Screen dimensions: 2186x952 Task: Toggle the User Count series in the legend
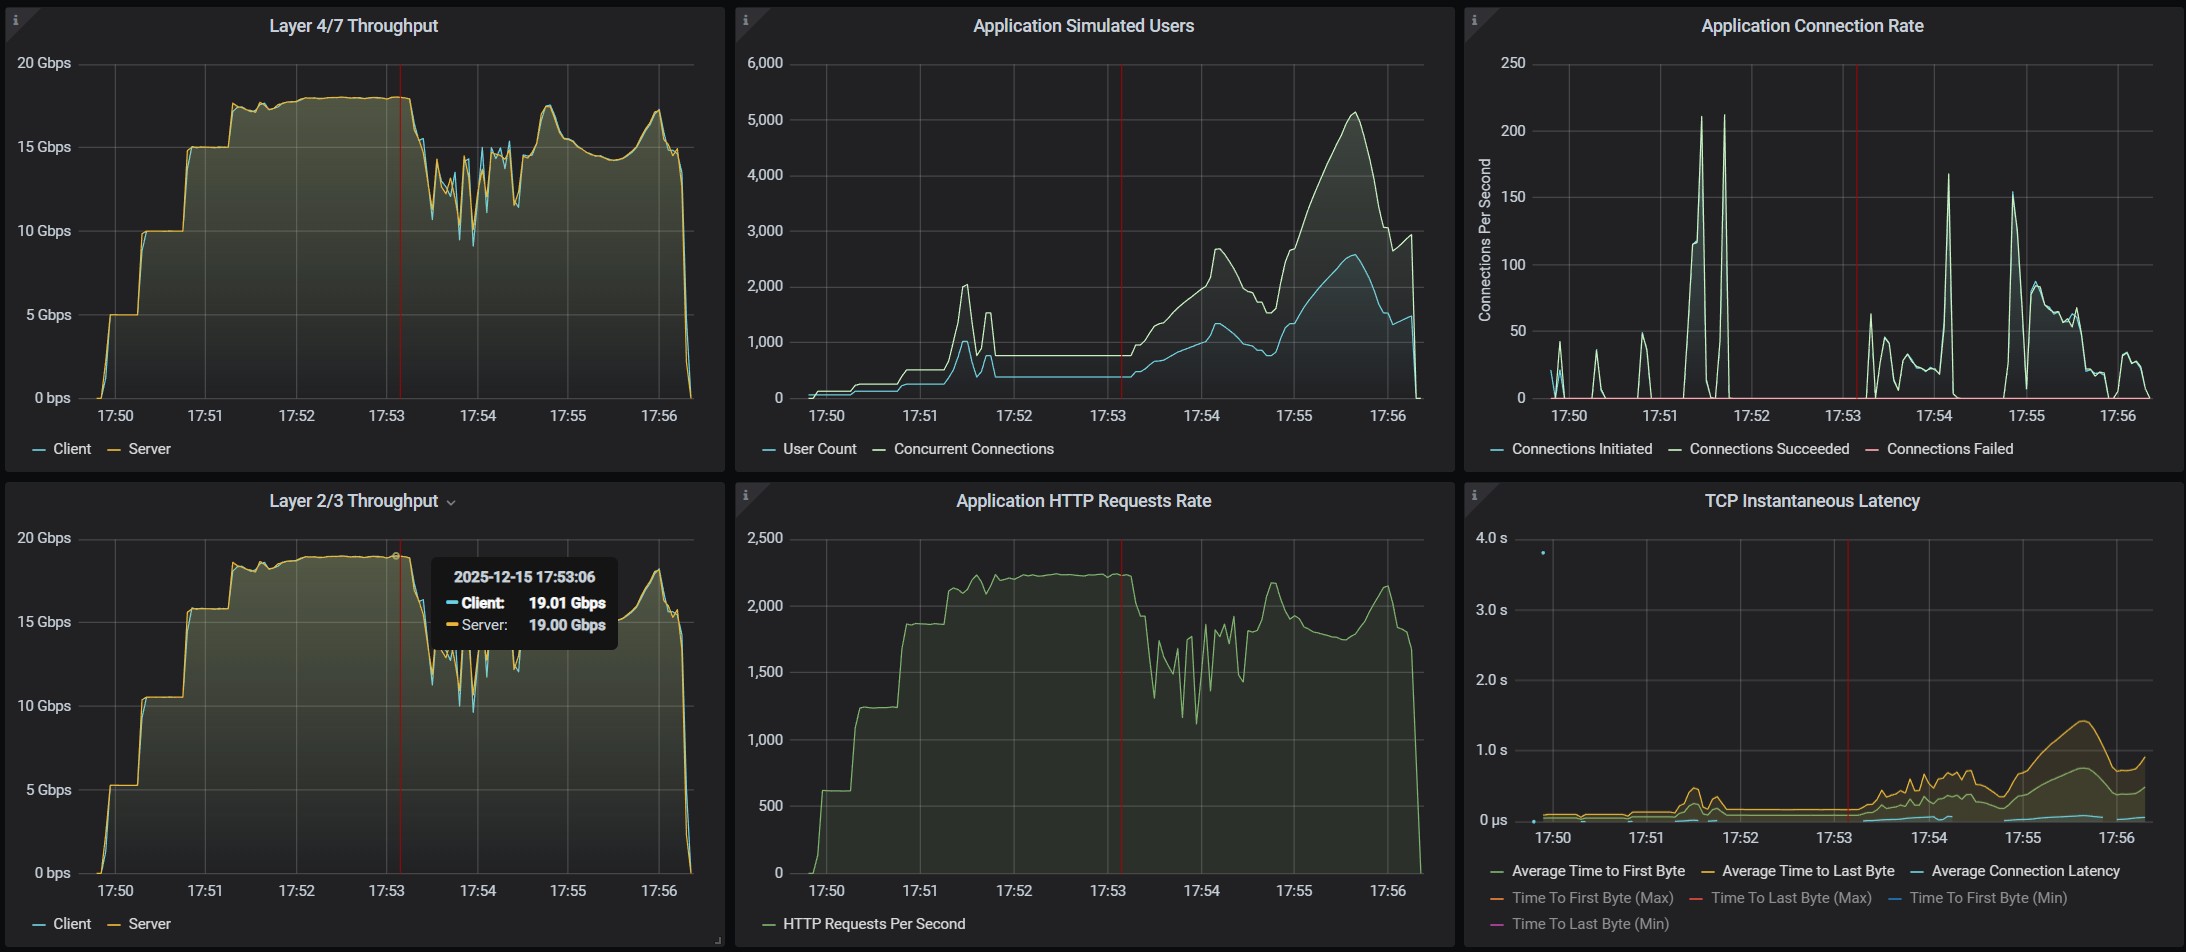[820, 449]
